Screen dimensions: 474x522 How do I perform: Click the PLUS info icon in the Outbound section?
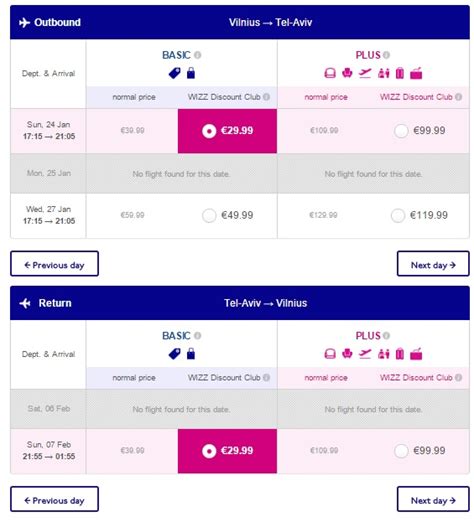coord(386,55)
